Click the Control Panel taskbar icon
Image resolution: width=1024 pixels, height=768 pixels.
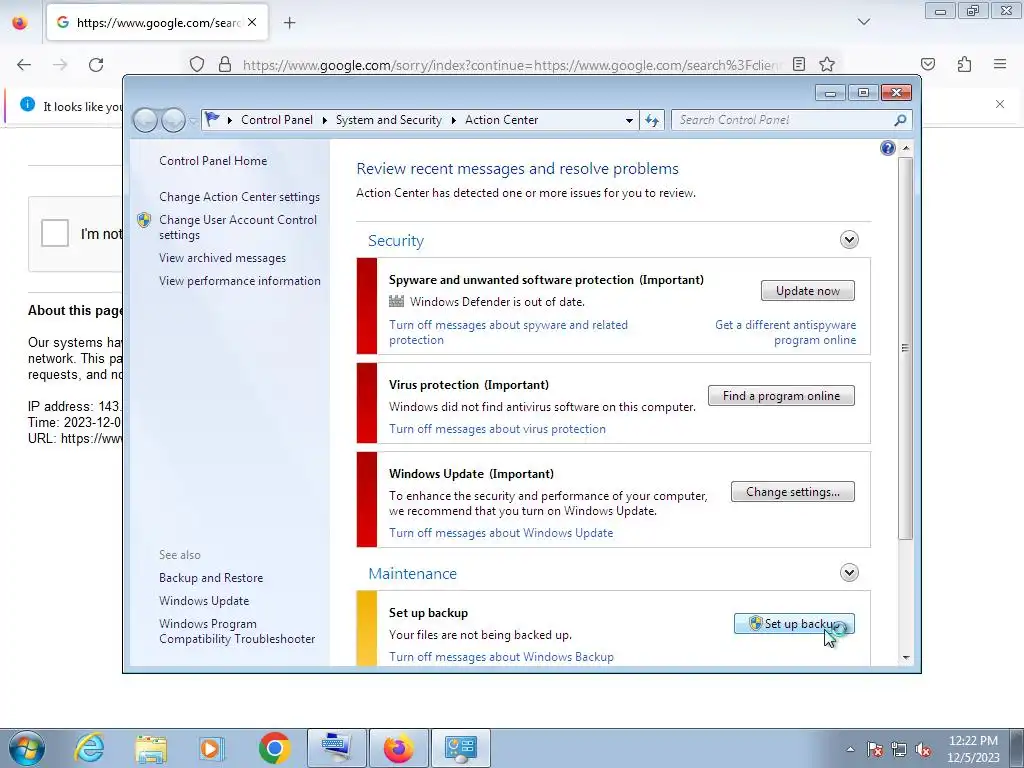click(461, 748)
